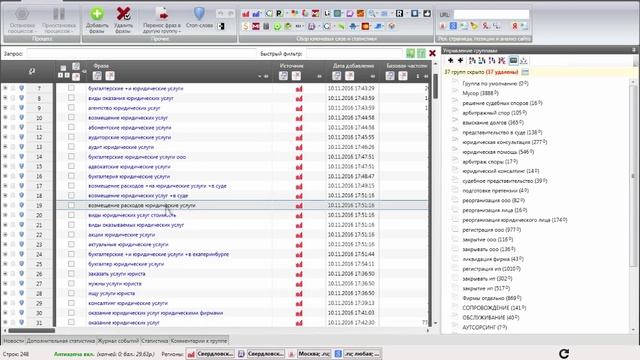Click the LiveInternet Li icon
Screen dimensions: 640x360
coord(327,13)
